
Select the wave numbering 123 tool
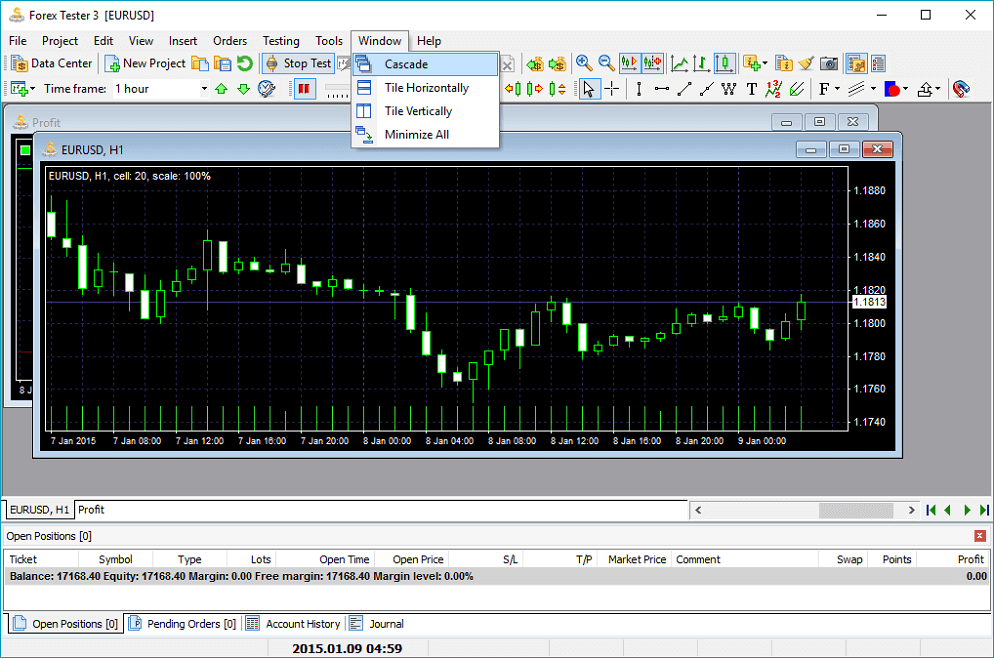[x=773, y=89]
